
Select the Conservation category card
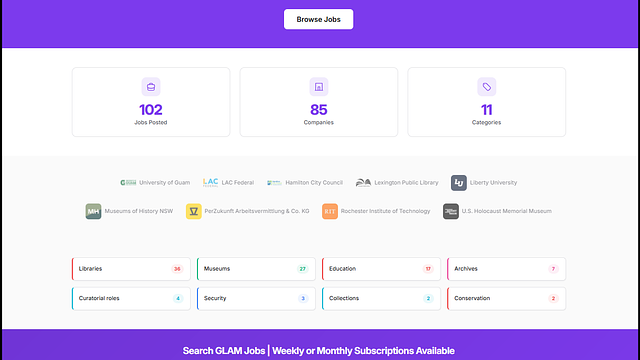pyautogui.click(x=507, y=298)
